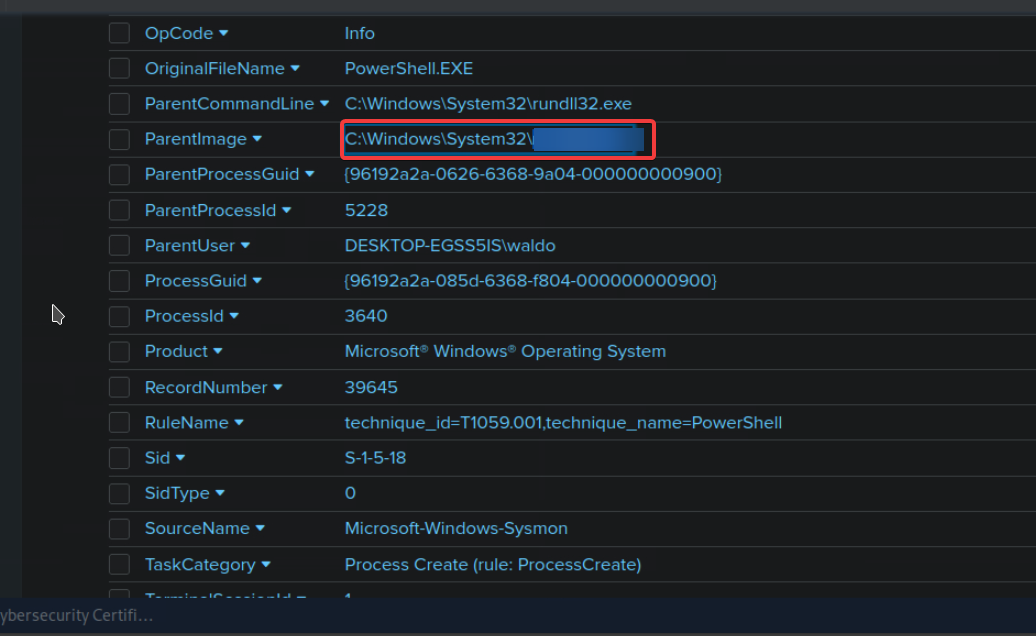Screen dimensions: 1036x636
Task: Tick the ParentUser field checkbox
Action: pos(119,245)
